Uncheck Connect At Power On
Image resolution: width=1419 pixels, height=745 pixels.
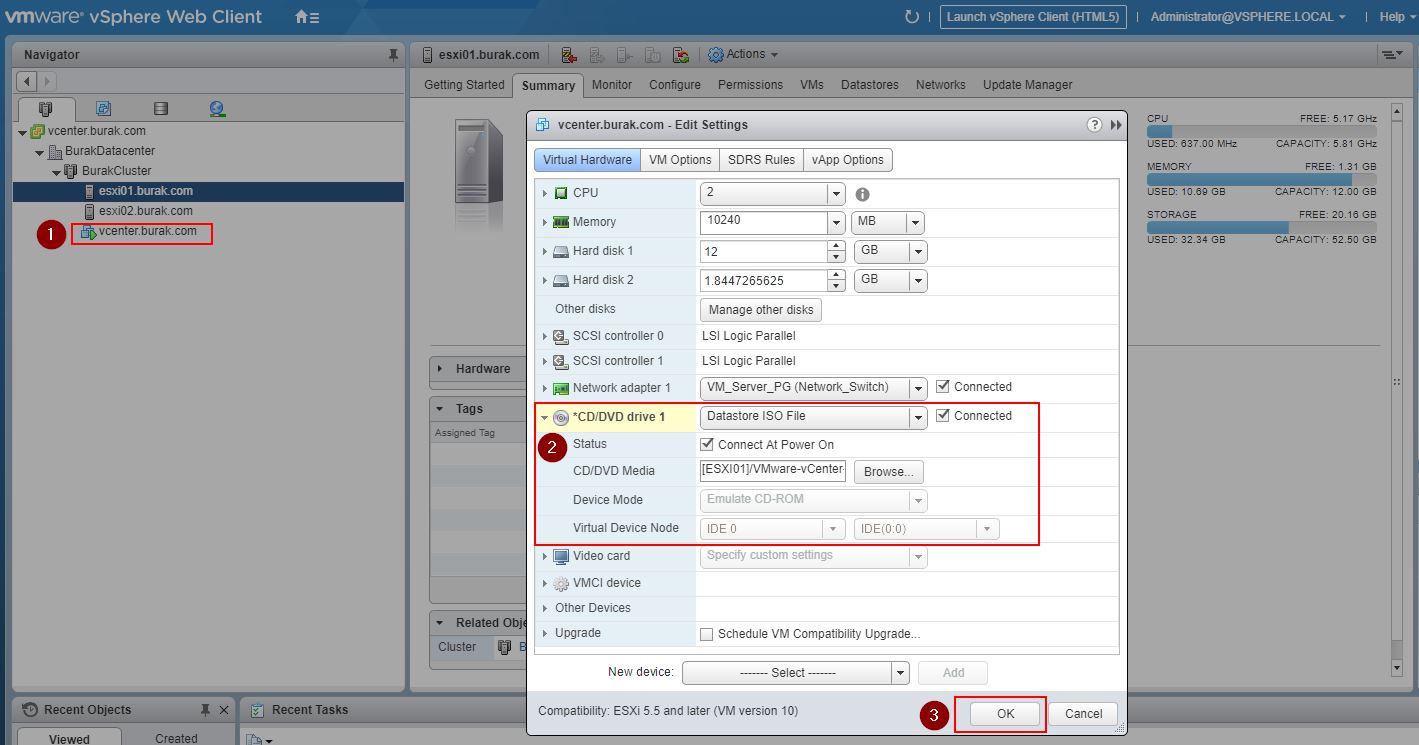point(708,445)
